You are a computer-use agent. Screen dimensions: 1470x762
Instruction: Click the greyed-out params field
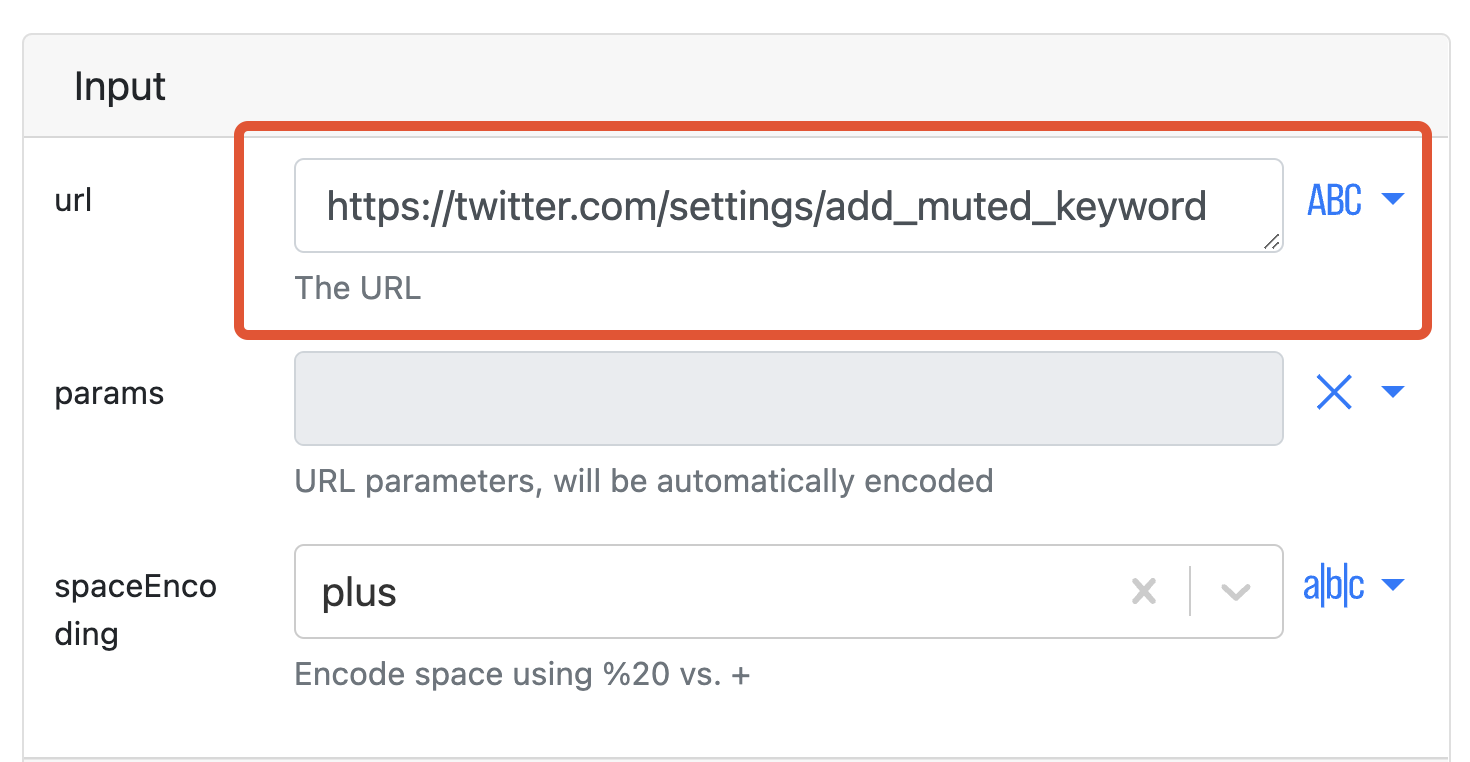788,398
